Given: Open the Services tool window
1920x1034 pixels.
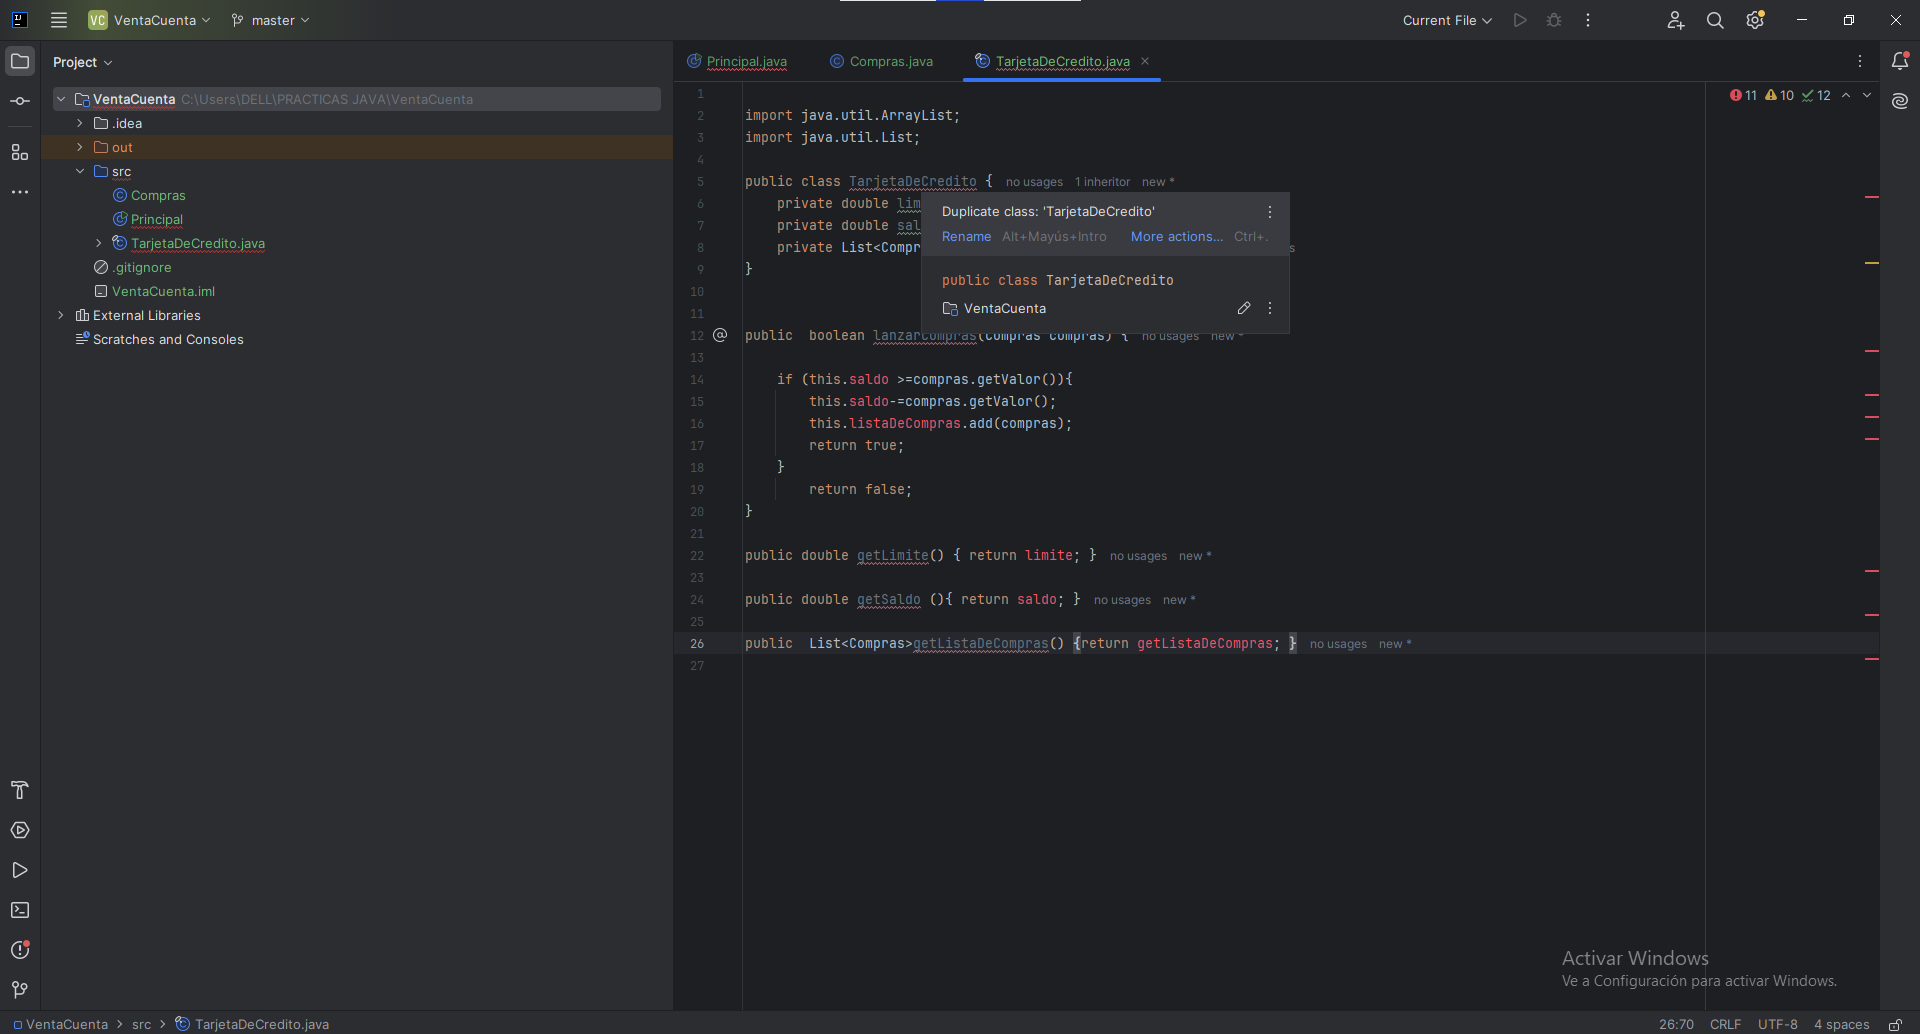Looking at the screenshot, I should click(x=20, y=830).
